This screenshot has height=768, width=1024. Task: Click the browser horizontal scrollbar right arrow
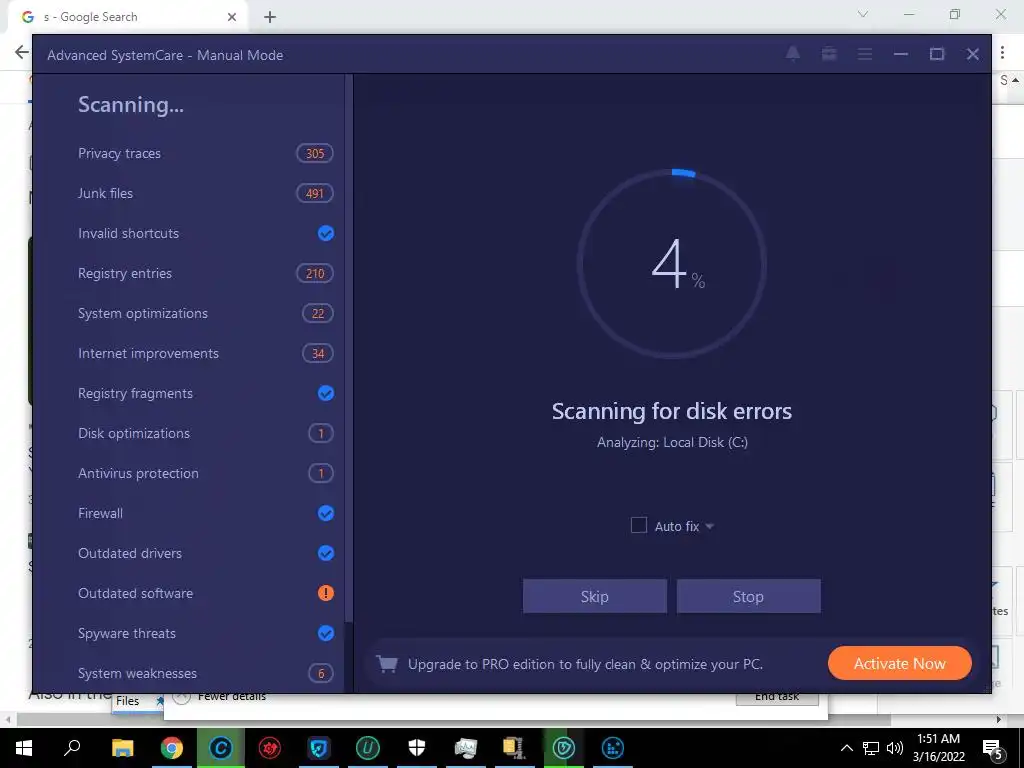point(999,720)
